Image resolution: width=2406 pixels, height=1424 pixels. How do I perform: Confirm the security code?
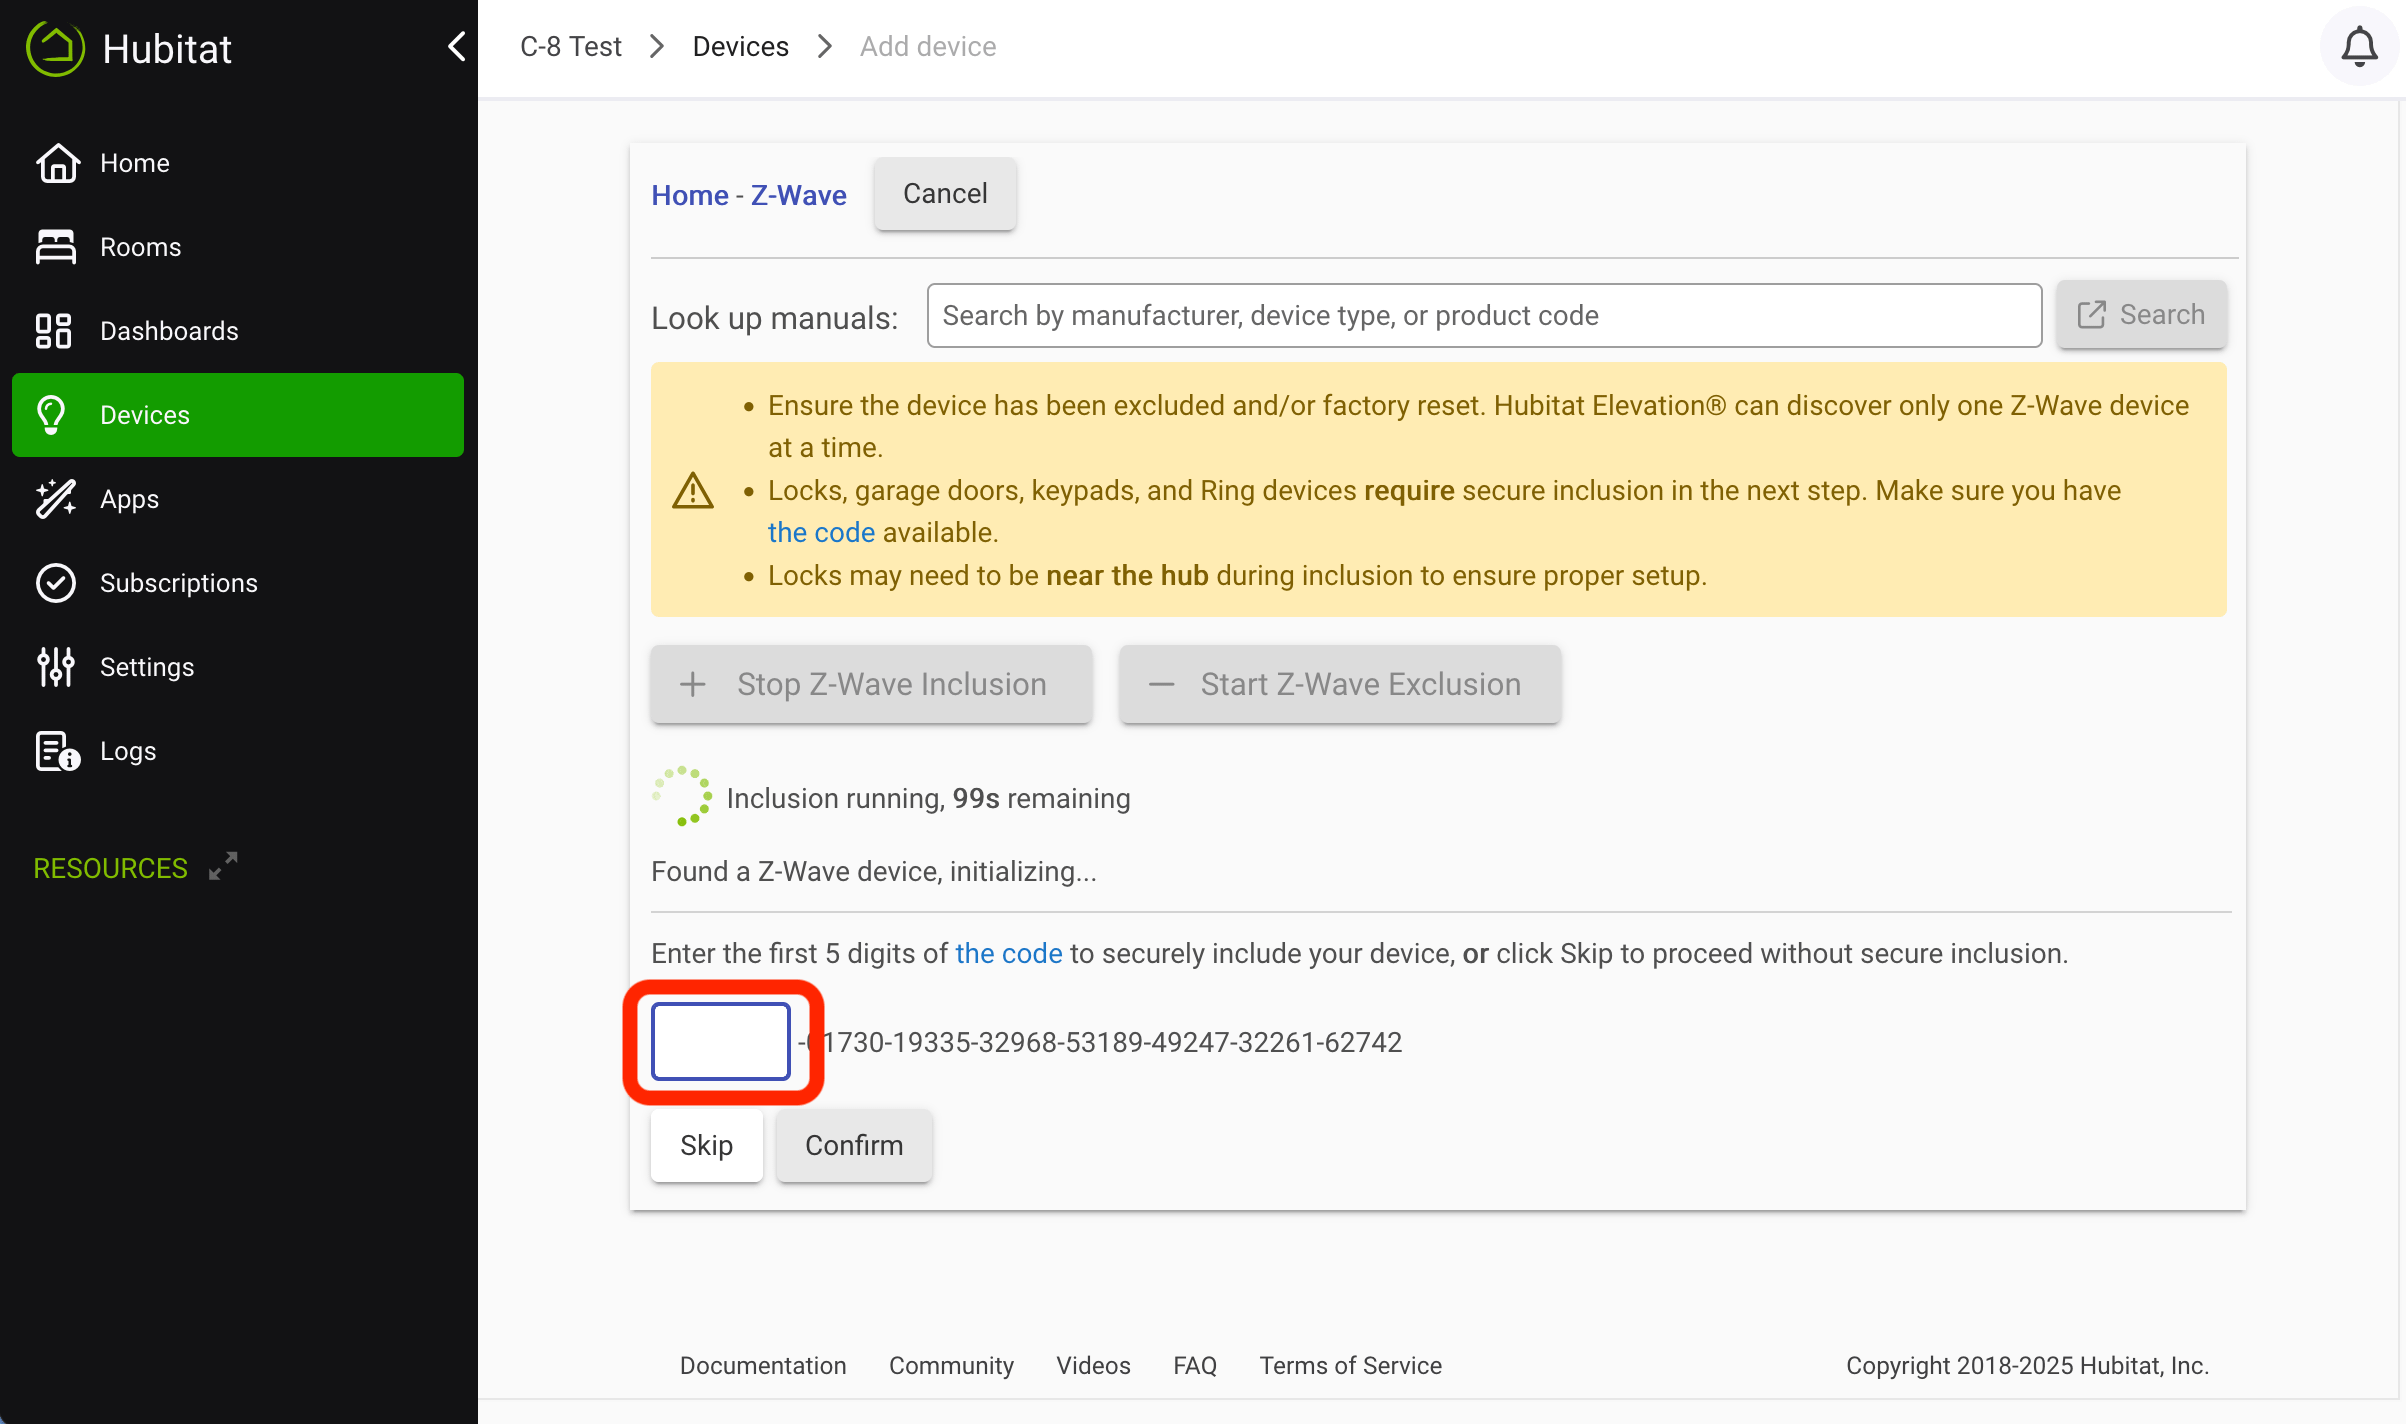[854, 1145]
